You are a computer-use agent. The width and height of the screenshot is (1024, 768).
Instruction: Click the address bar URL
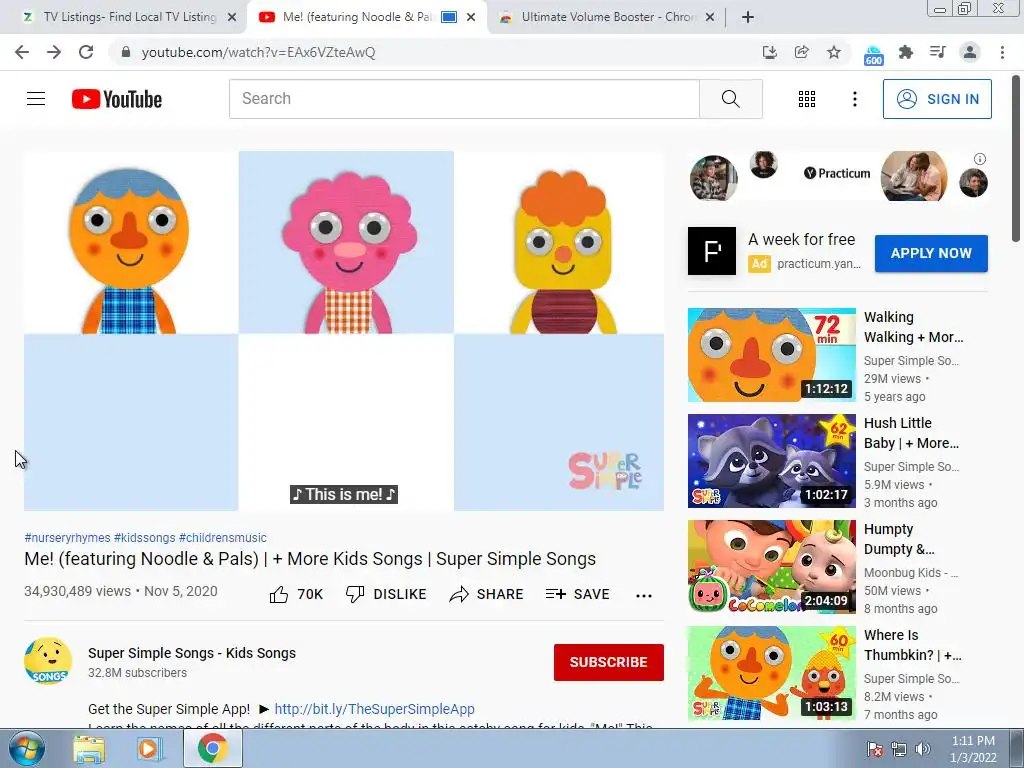point(259,52)
